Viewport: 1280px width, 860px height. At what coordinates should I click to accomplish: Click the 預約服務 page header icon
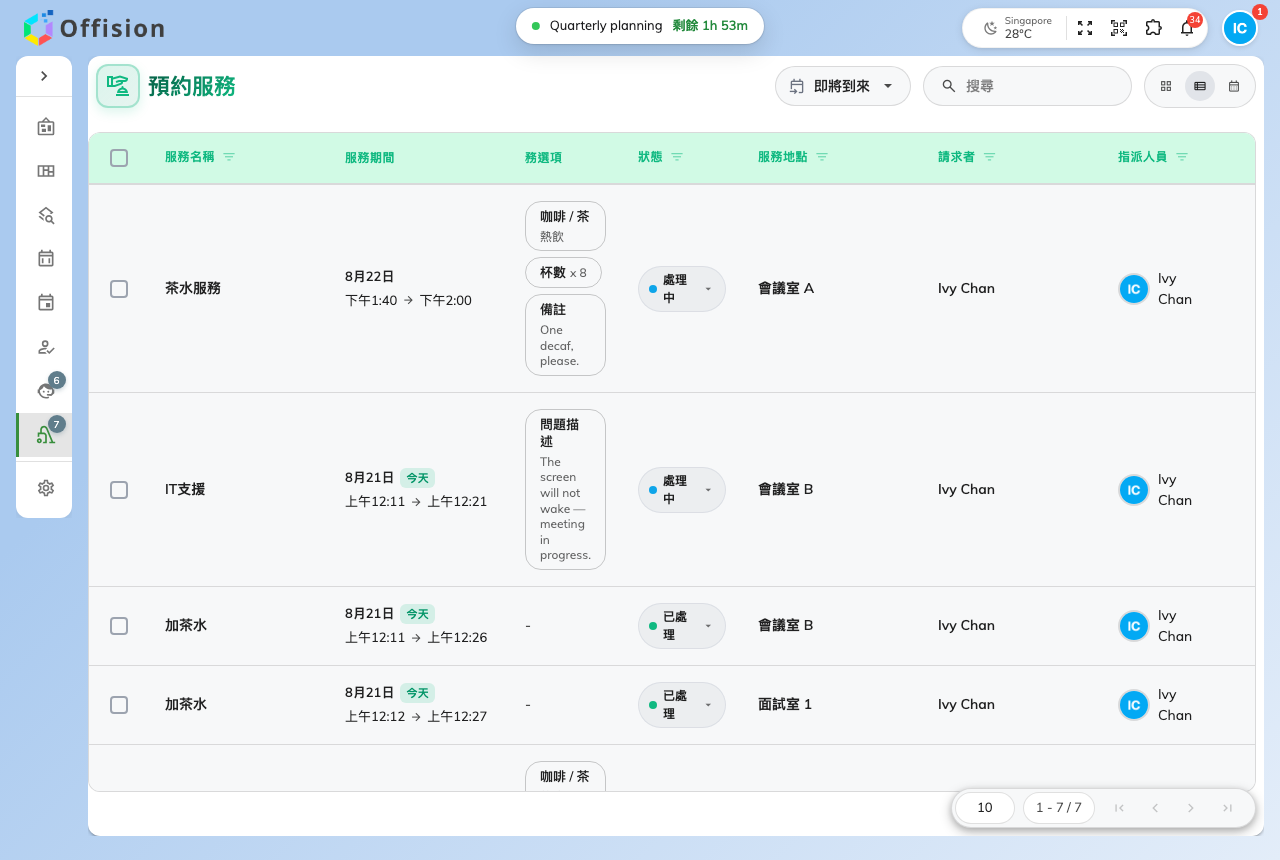pyautogui.click(x=118, y=86)
